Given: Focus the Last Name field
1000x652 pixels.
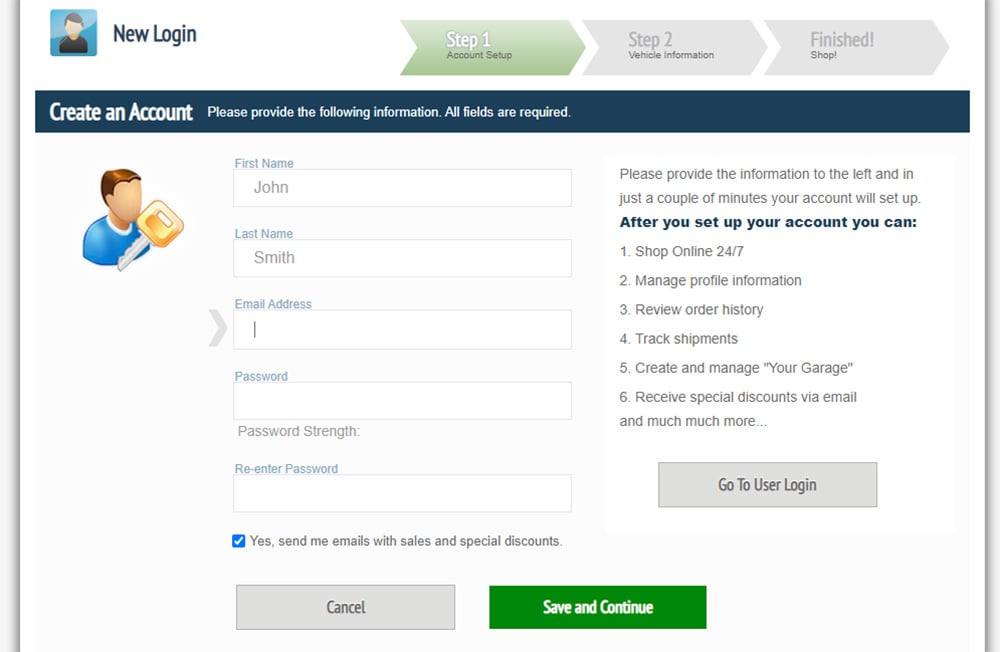Looking at the screenshot, I should coord(402,258).
